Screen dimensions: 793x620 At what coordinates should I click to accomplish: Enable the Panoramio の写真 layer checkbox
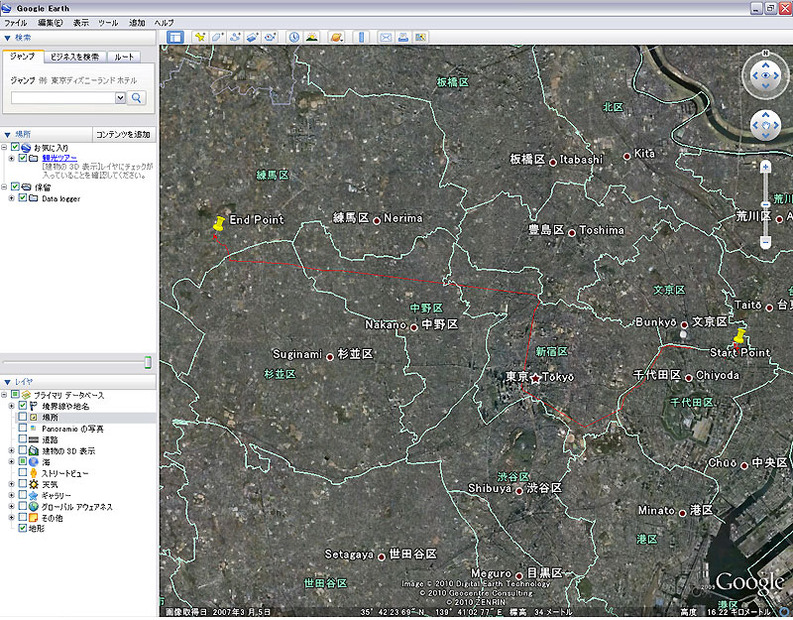click(x=22, y=428)
